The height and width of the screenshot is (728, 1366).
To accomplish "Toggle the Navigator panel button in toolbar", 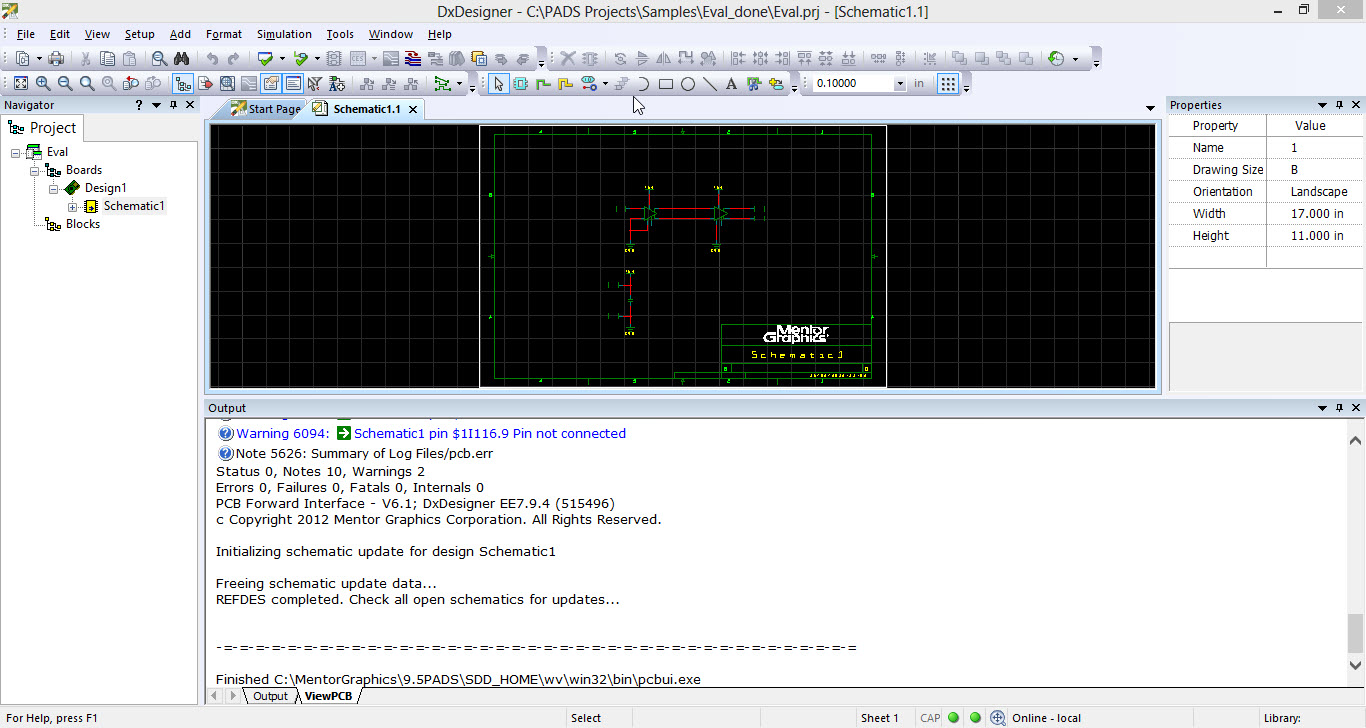I will (x=183, y=84).
